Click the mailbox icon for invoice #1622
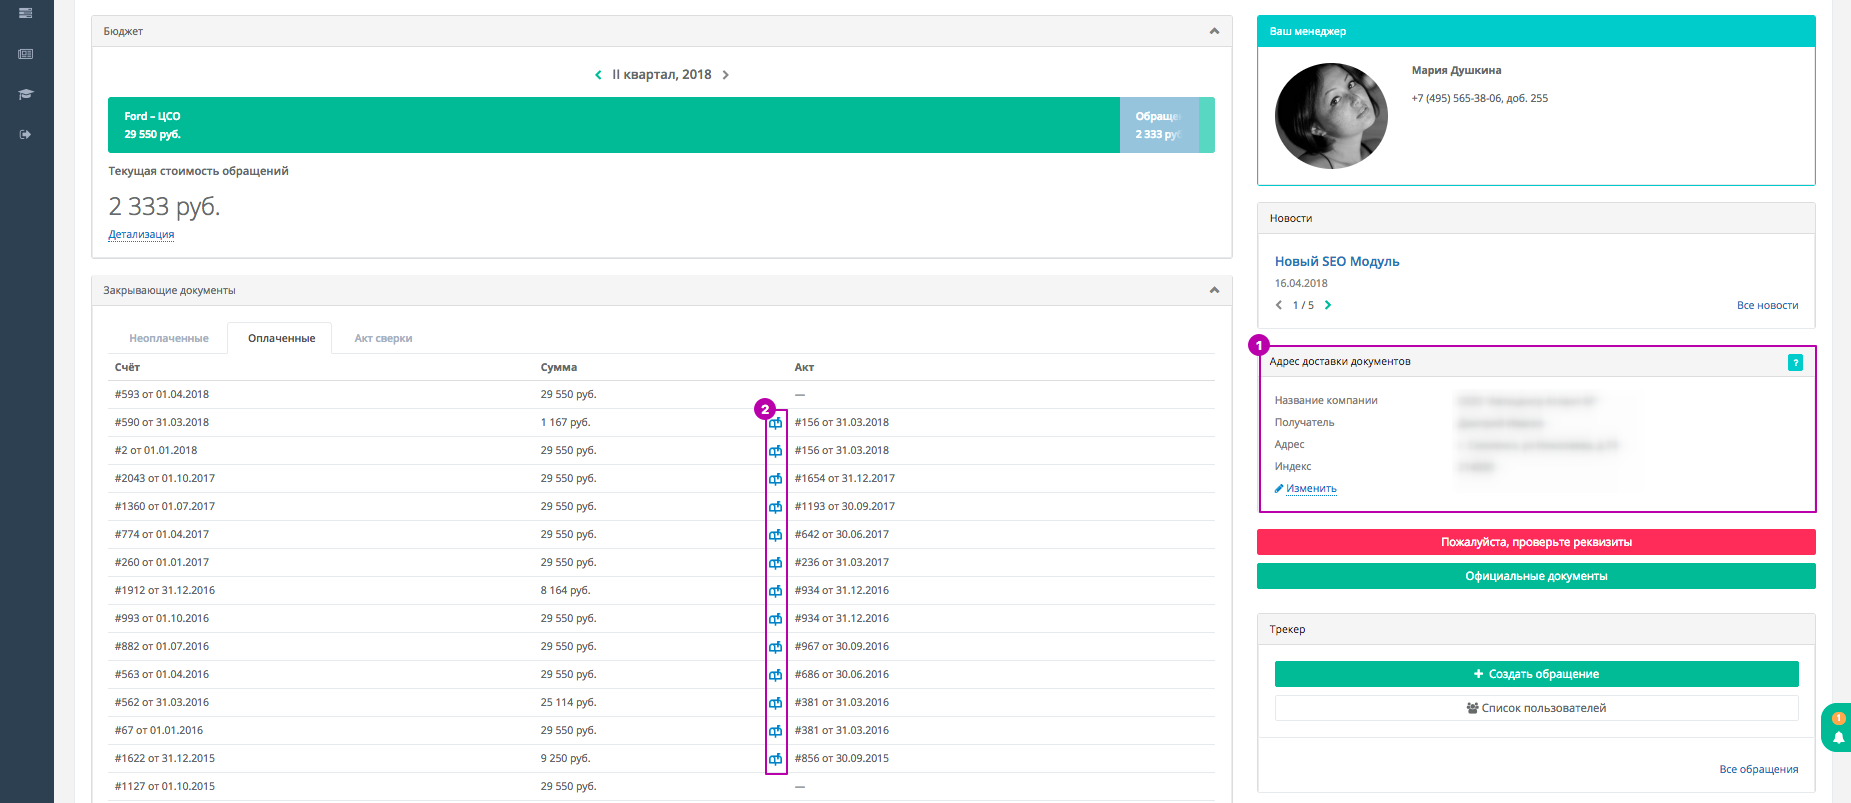 (775, 759)
